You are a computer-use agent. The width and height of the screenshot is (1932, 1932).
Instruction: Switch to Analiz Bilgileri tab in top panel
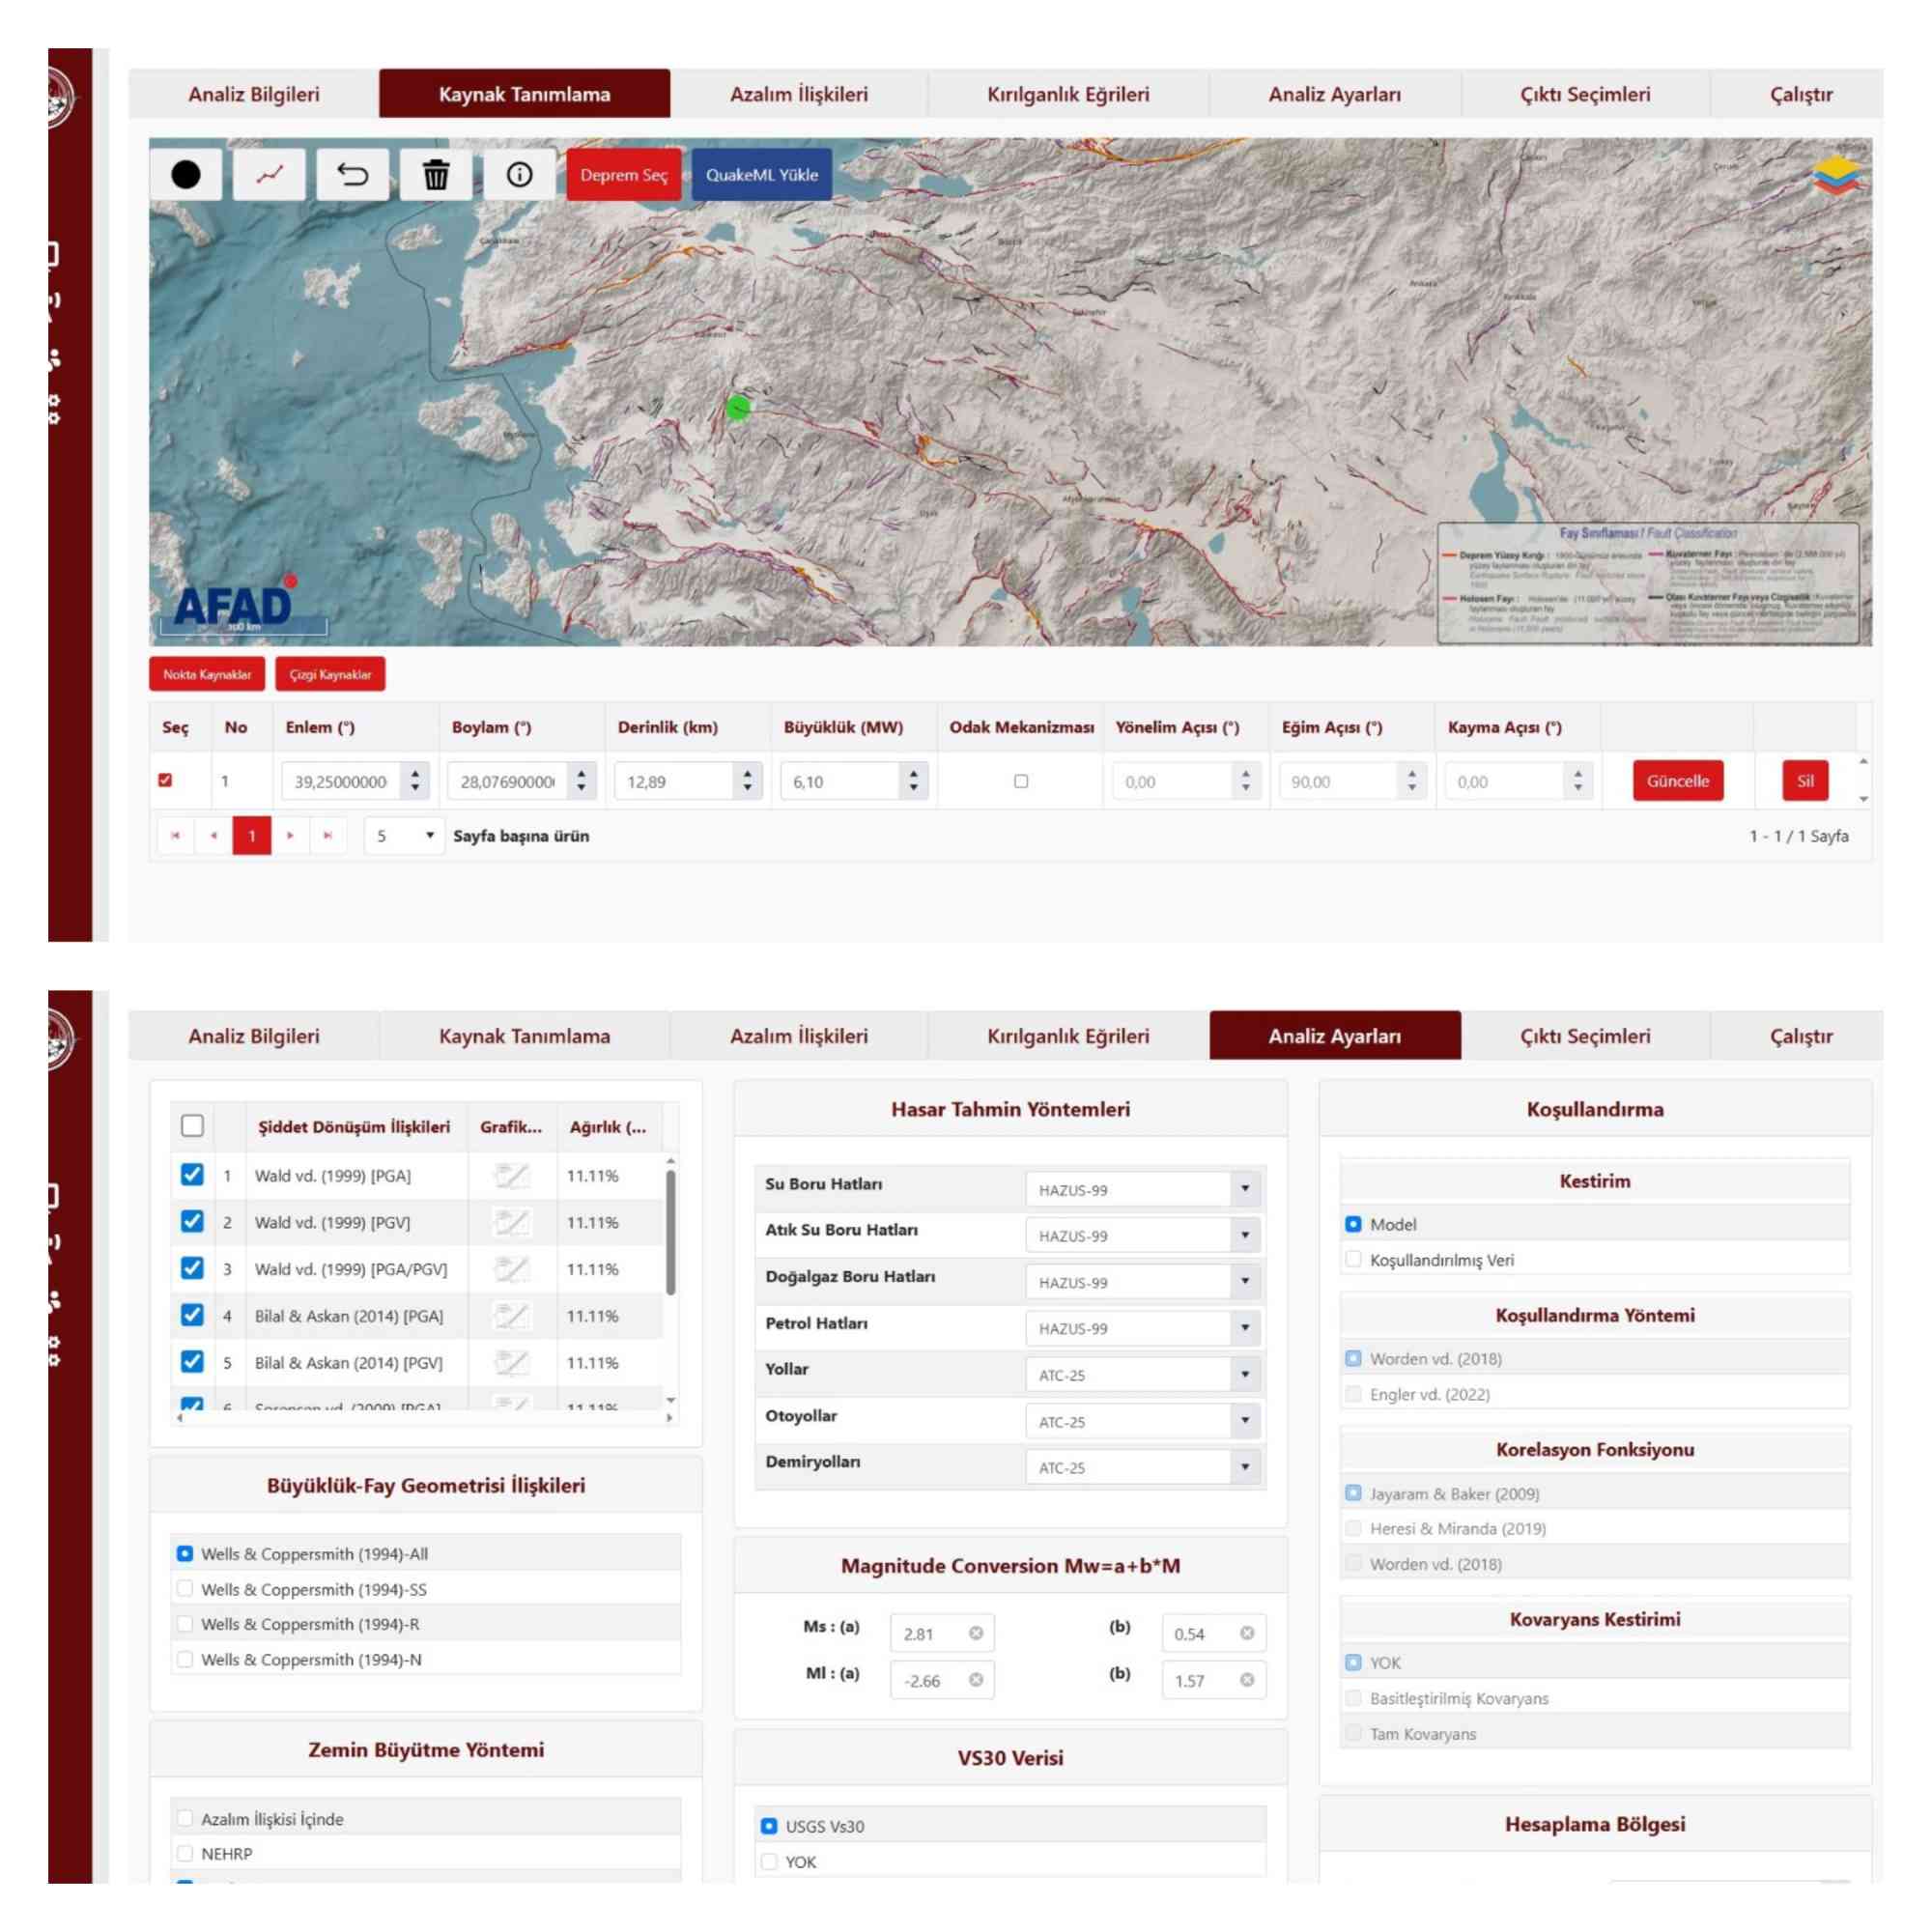254,94
